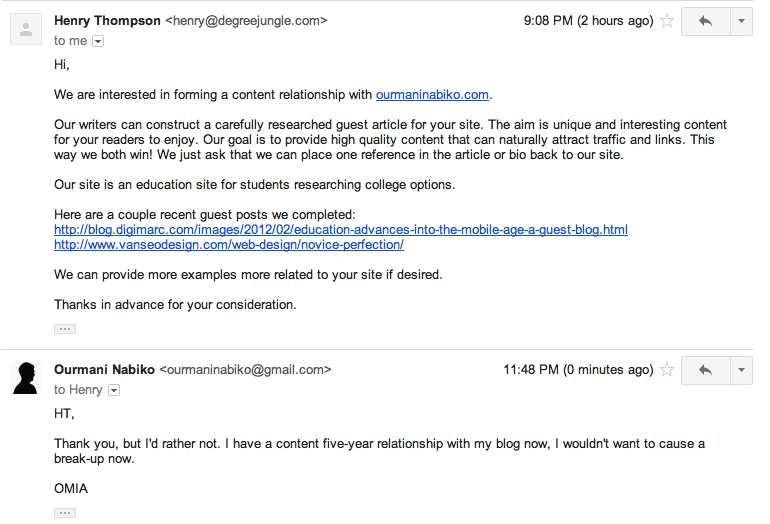Reply to Ourmani Nabiko's message
This screenshot has height=524, width=770.
pyautogui.click(x=705, y=370)
